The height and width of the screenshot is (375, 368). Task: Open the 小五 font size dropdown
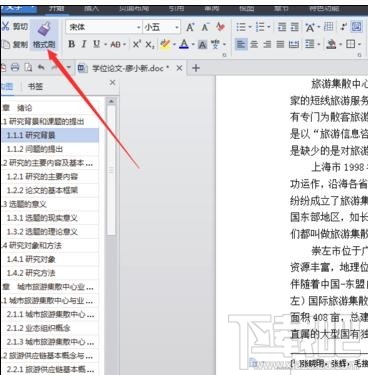(x=177, y=27)
